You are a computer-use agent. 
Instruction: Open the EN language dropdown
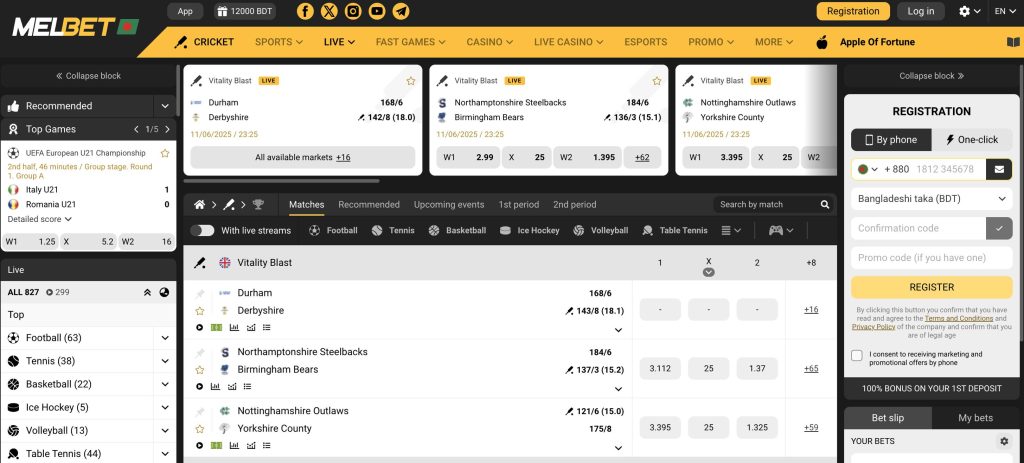pyautogui.click(x=1004, y=11)
